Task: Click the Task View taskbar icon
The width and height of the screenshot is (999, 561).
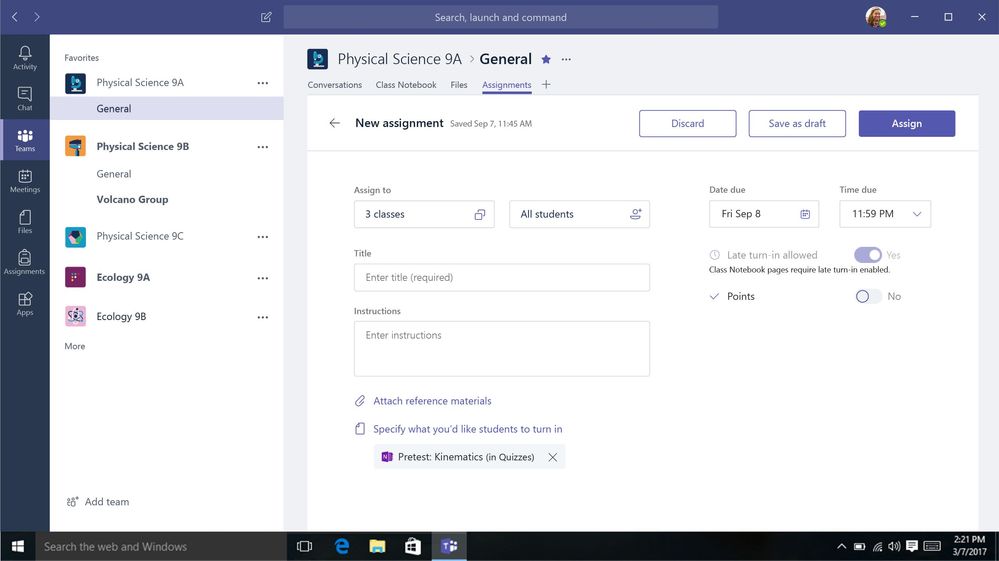Action: click(305, 546)
